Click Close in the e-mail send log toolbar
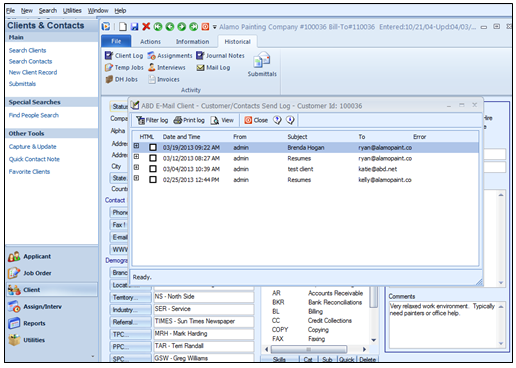 coord(256,120)
